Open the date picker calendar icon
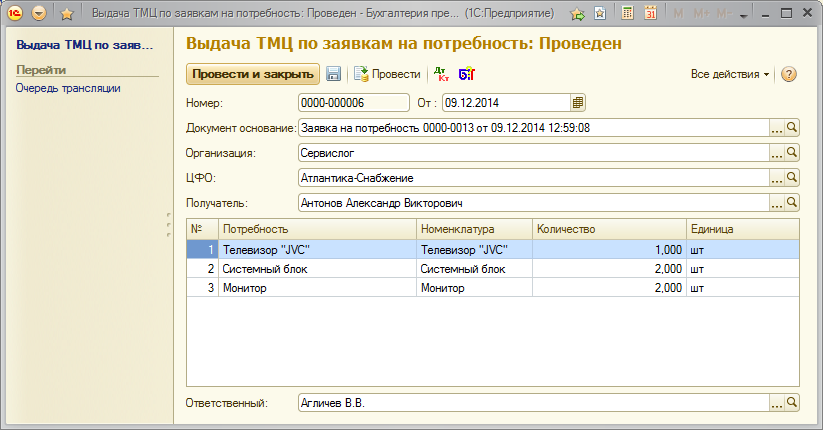This screenshot has width=823, height=430. tap(577, 102)
